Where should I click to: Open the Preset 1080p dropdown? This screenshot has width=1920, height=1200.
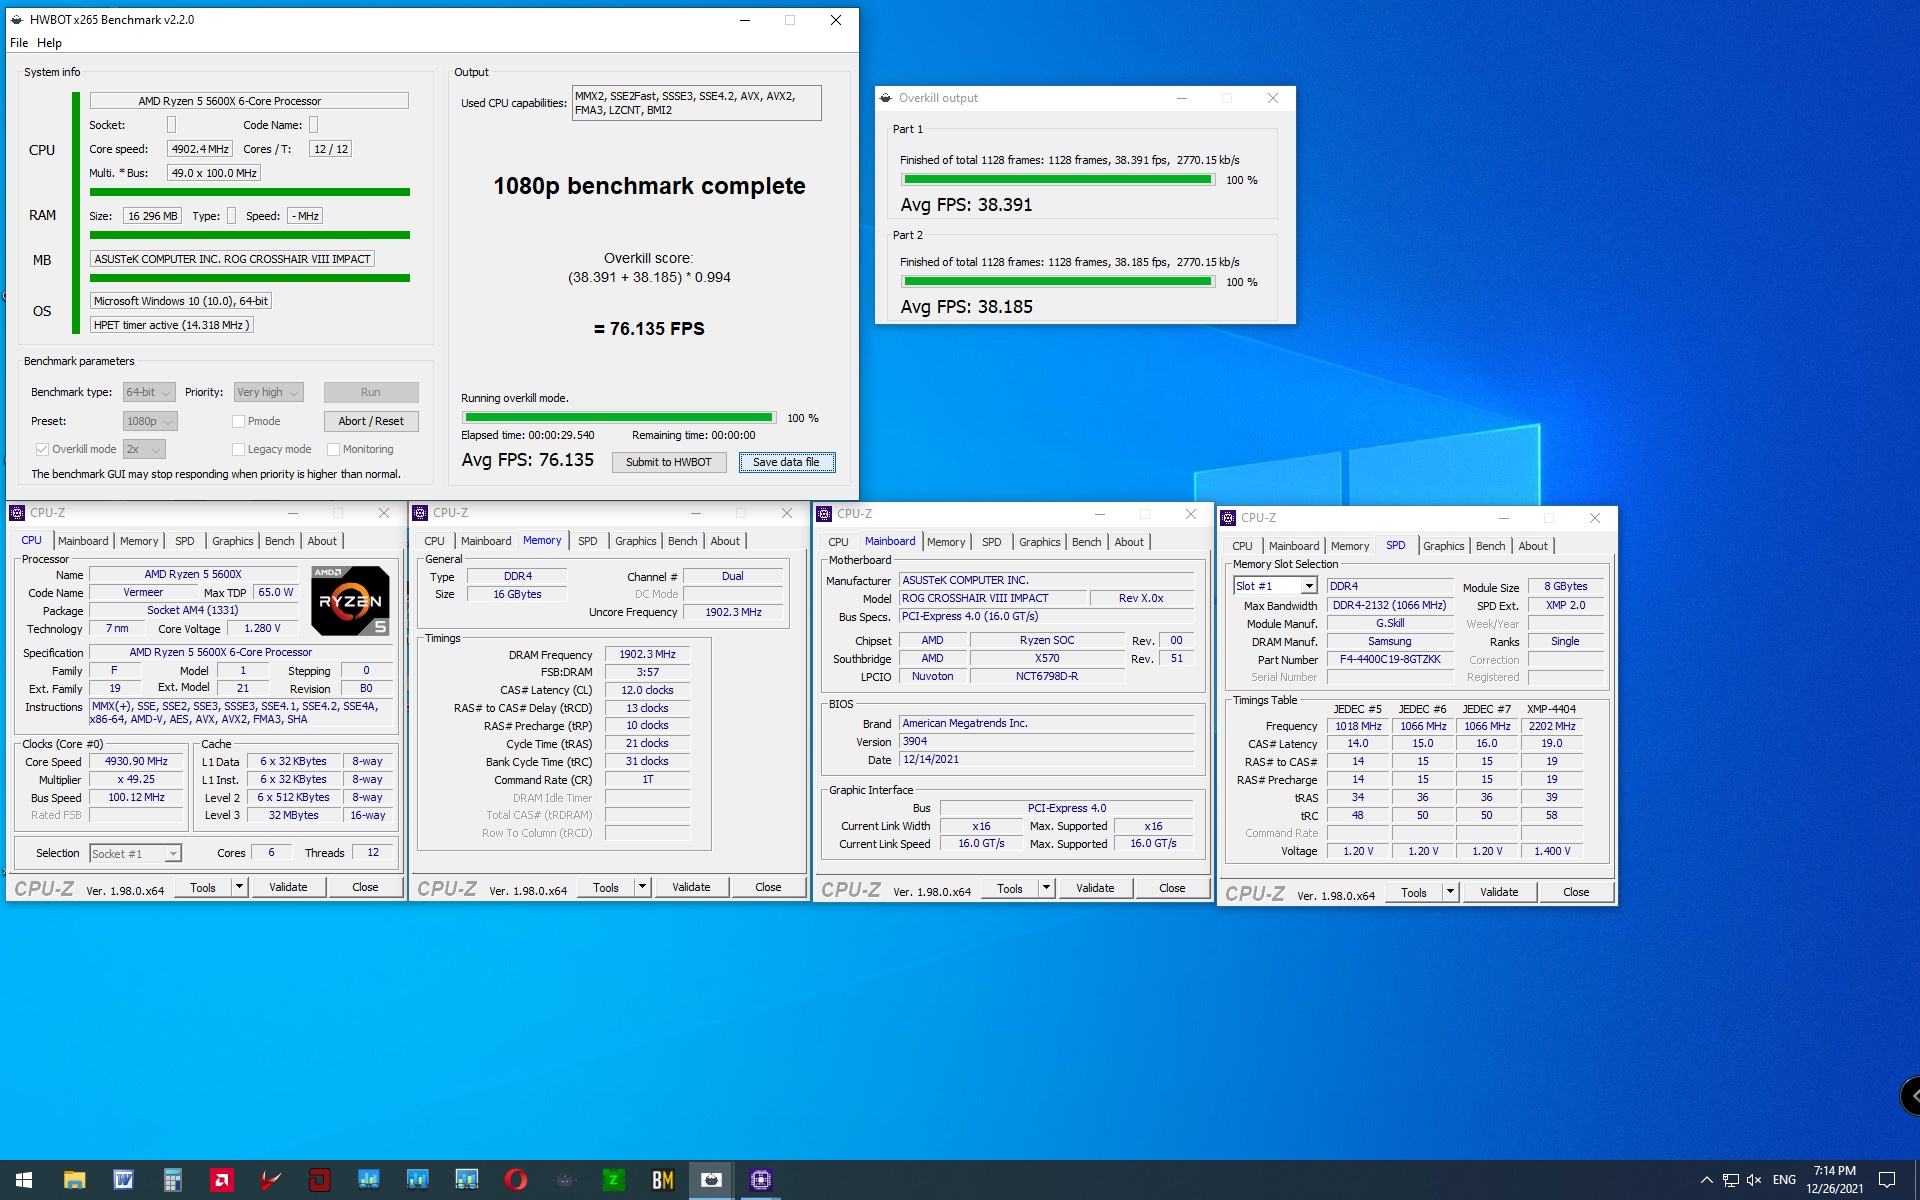150,422
